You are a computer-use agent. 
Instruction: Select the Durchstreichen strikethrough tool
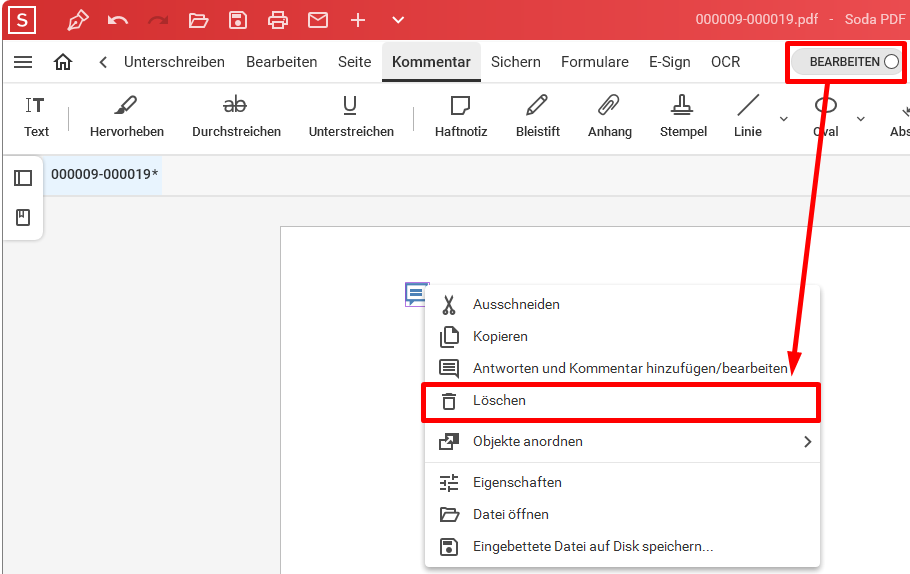[236, 117]
